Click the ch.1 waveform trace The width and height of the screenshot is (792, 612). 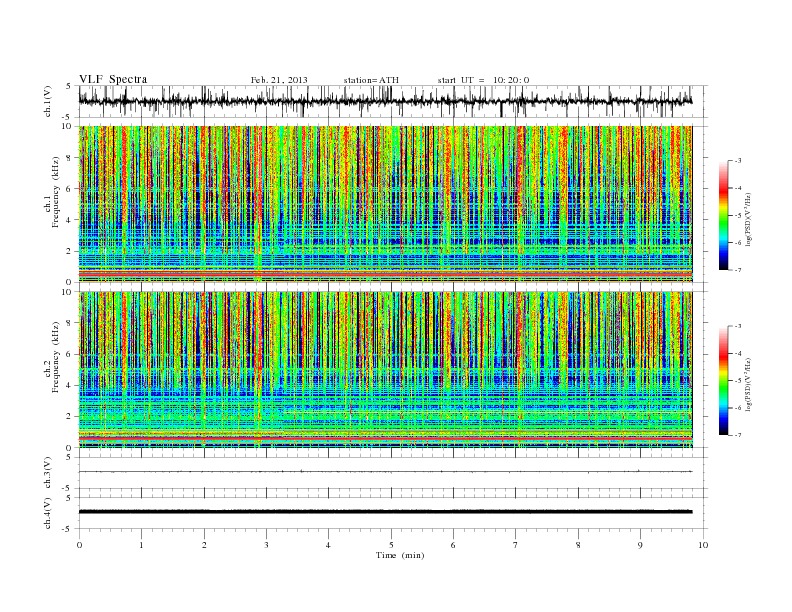pyautogui.click(x=385, y=101)
